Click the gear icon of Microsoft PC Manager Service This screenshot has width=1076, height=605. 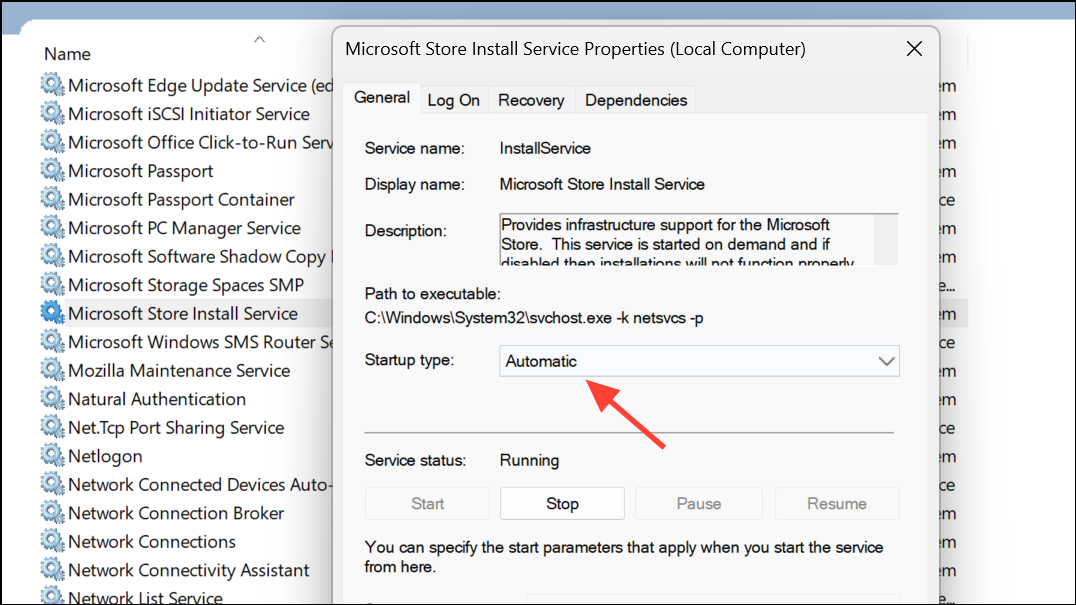pyautogui.click(x=52, y=227)
